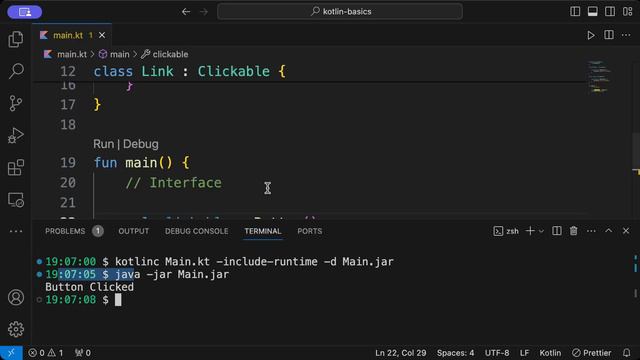Image resolution: width=640 pixels, height=360 pixels.
Task: Click the Button Clicked output line
Action: point(89,287)
